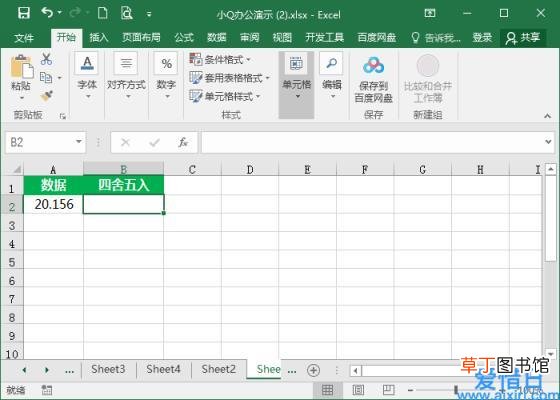Image resolution: width=560 pixels, height=400 pixels.
Task: Open the 套用表格格式 menu
Action: [x=230, y=78]
